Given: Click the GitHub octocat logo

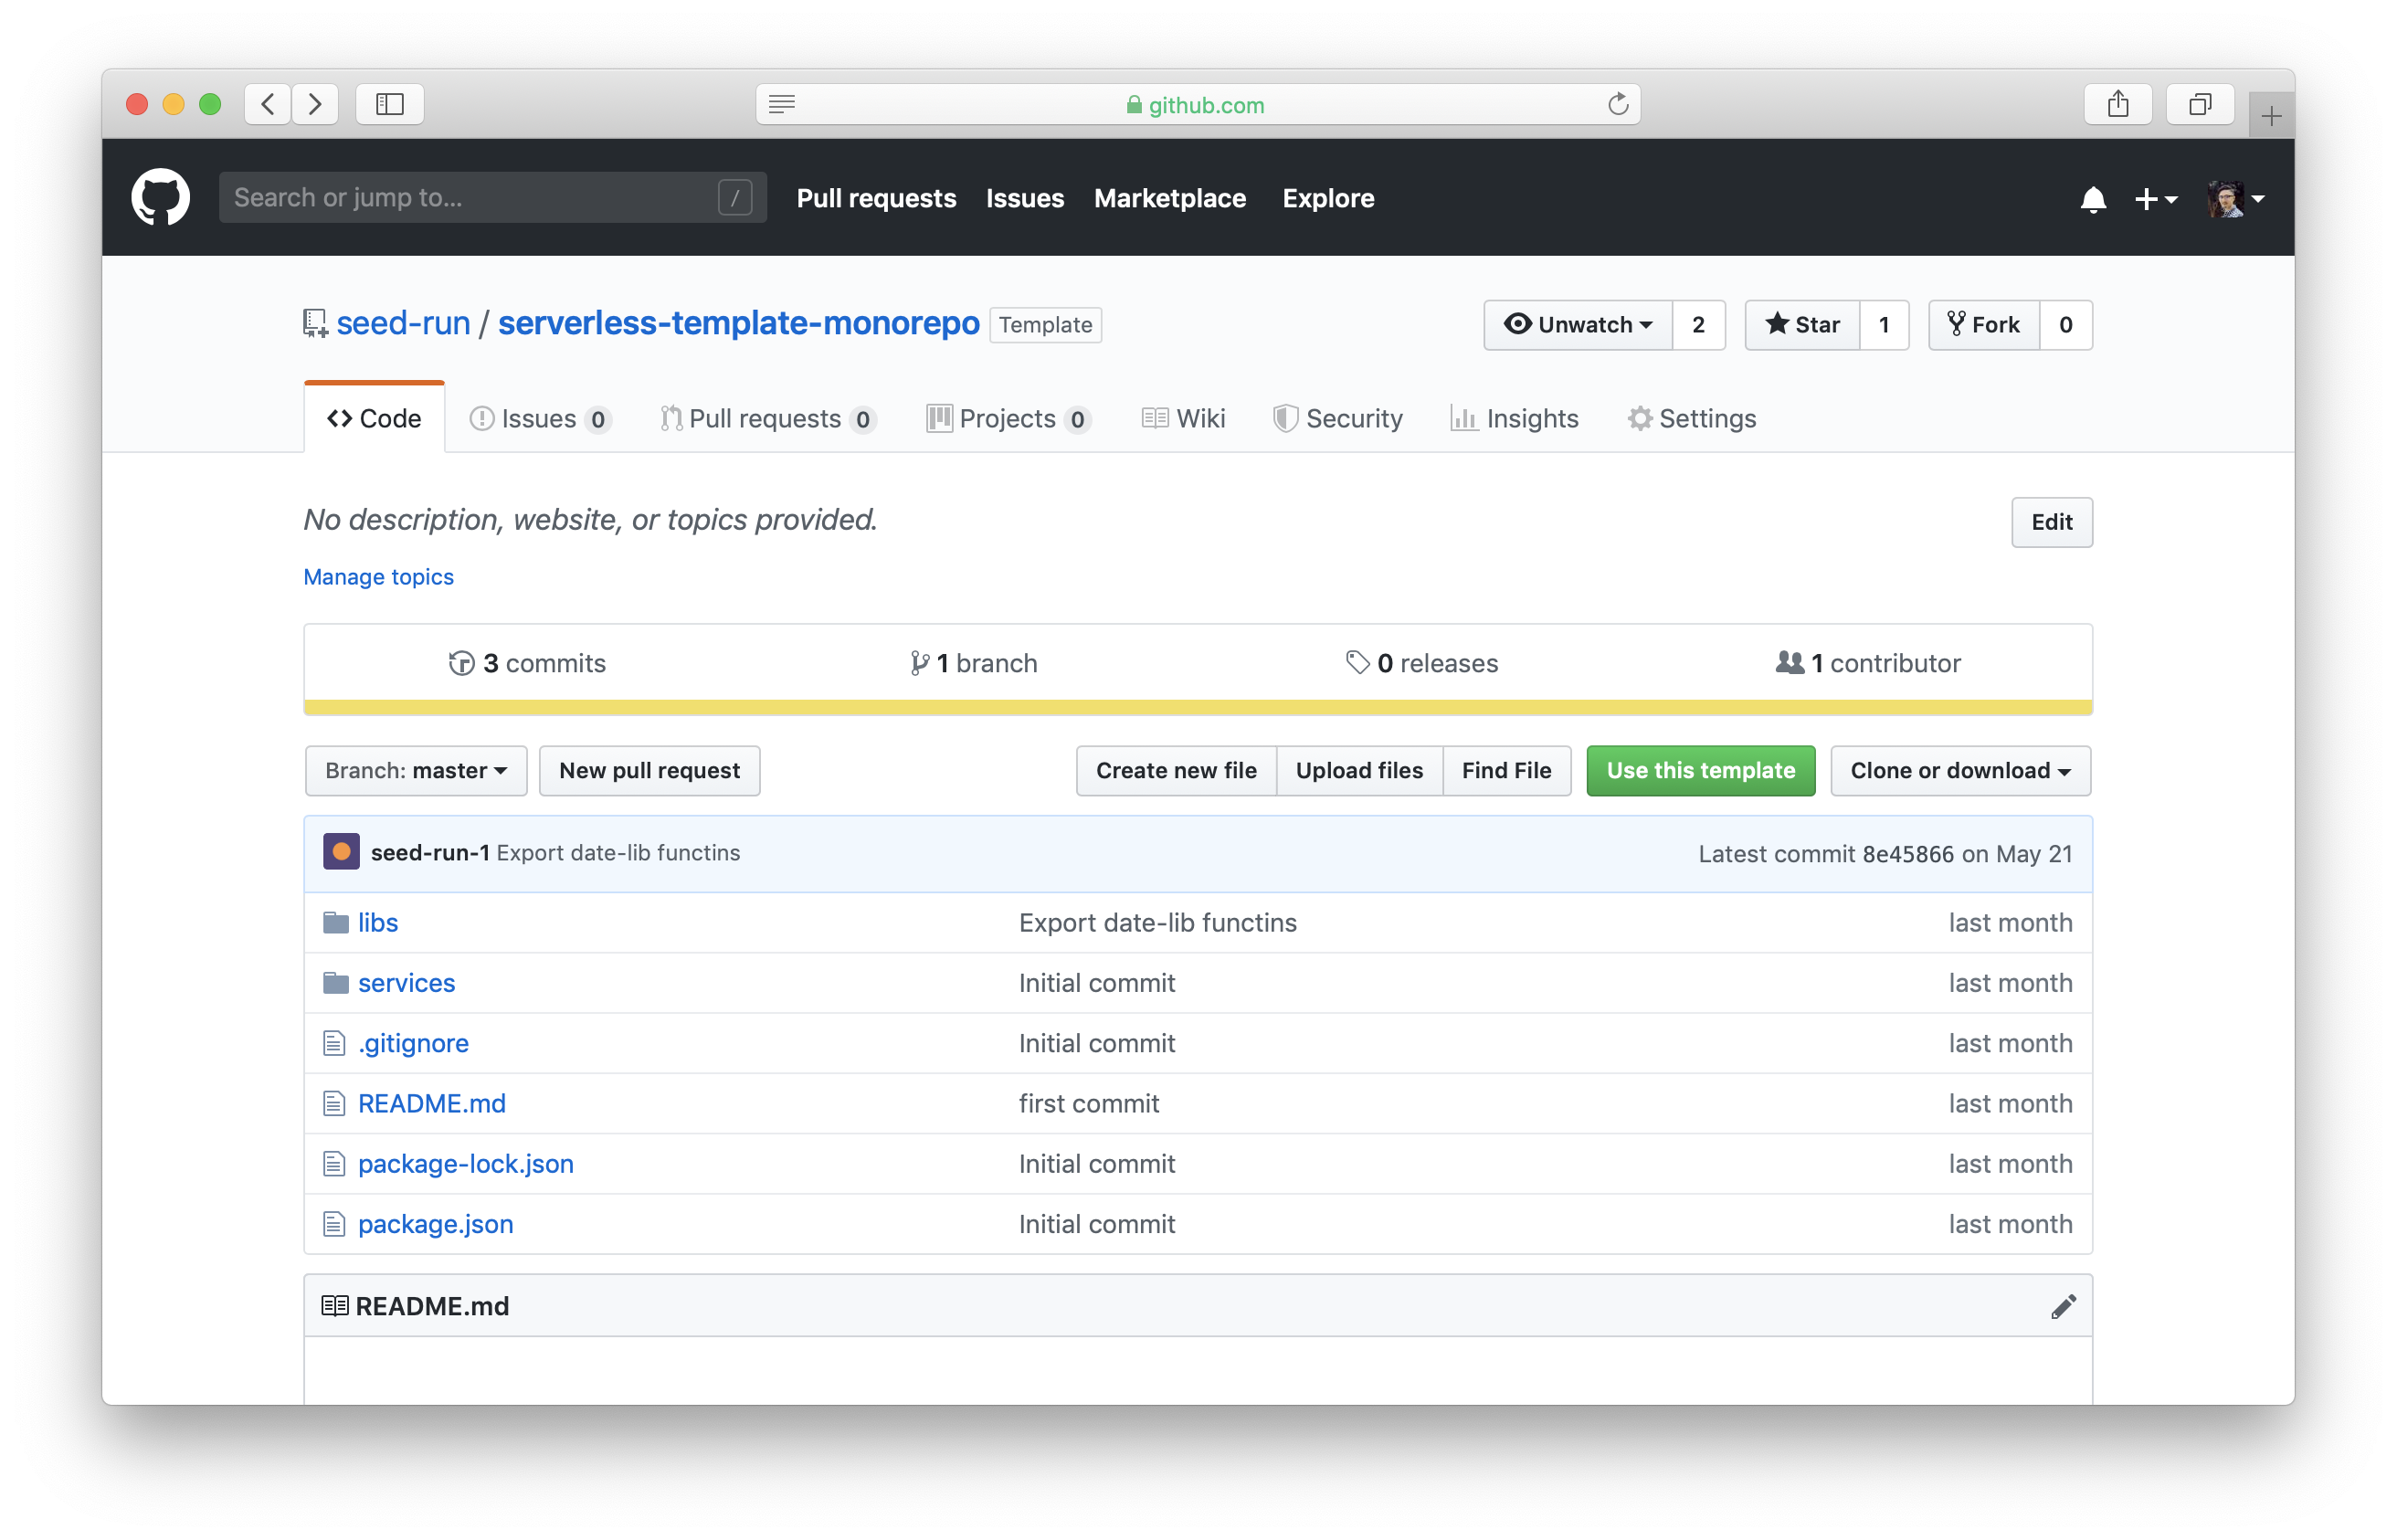Looking at the screenshot, I should click(x=160, y=197).
